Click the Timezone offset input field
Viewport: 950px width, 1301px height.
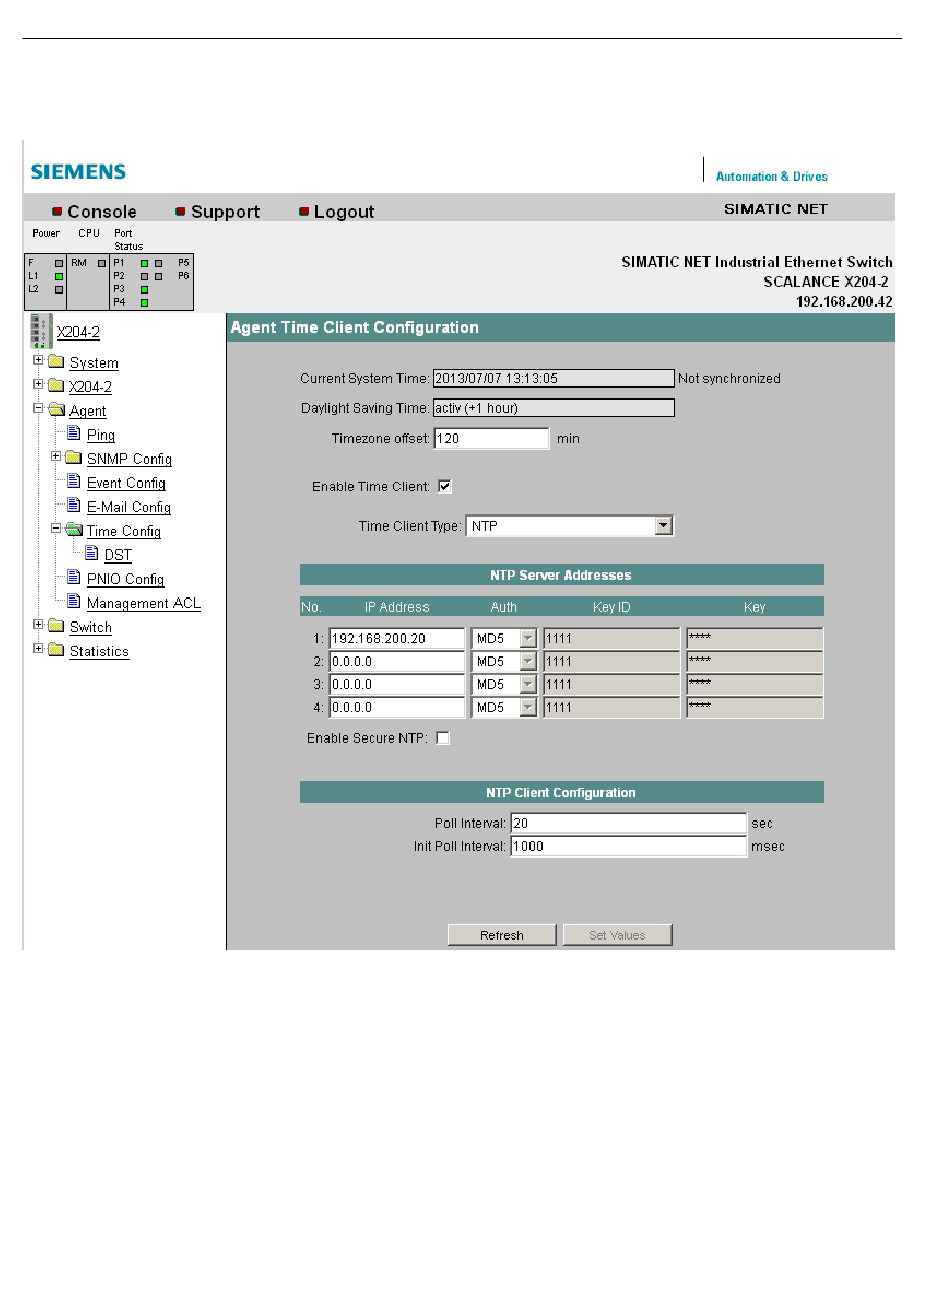(491, 438)
